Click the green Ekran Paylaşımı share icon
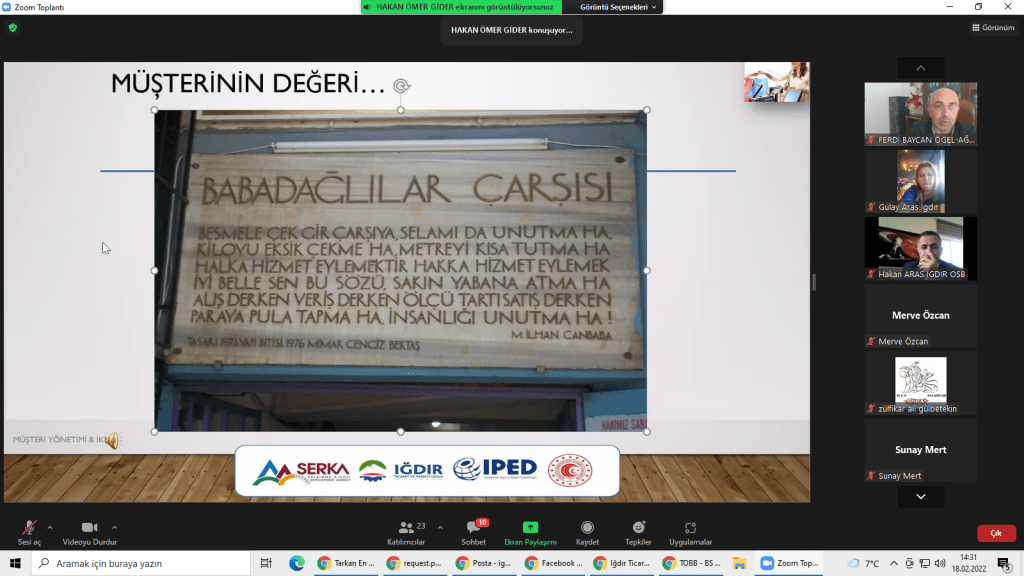Image resolution: width=1024 pixels, height=576 pixels. pos(530,528)
